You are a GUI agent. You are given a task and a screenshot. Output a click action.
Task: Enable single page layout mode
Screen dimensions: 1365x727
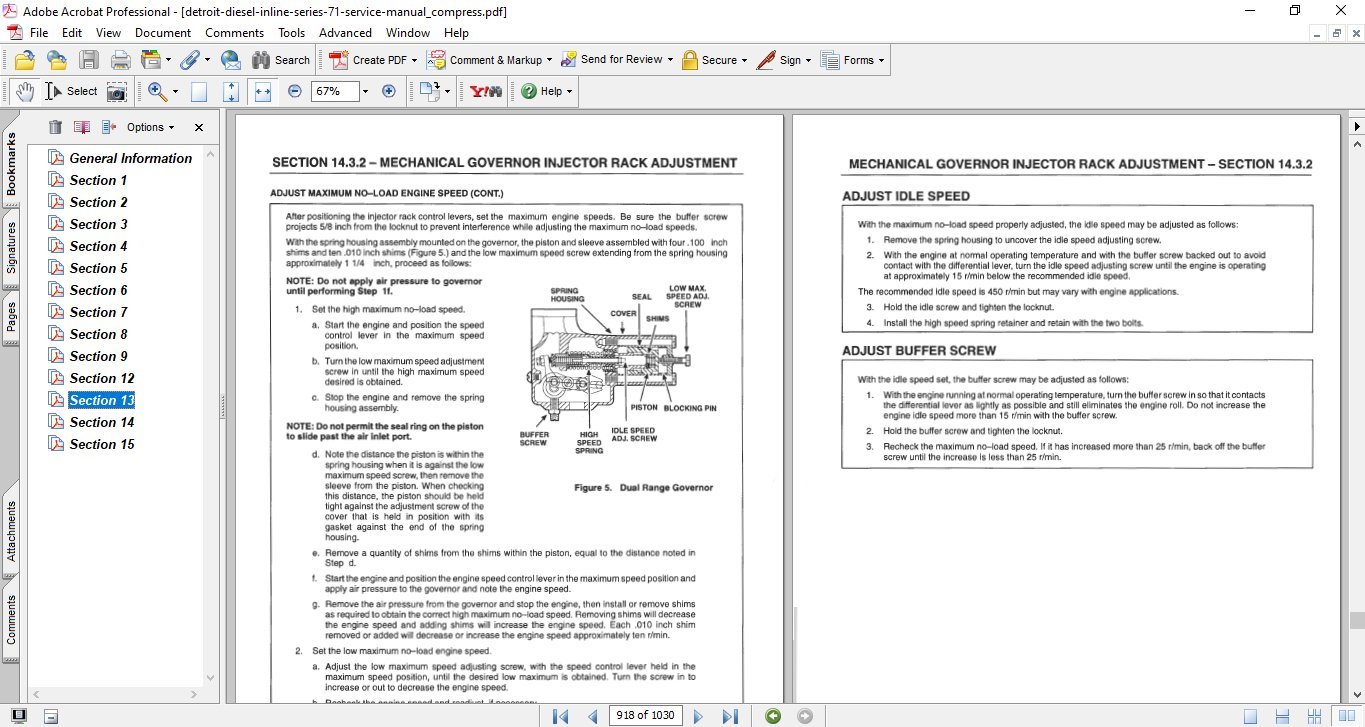(x=1251, y=716)
